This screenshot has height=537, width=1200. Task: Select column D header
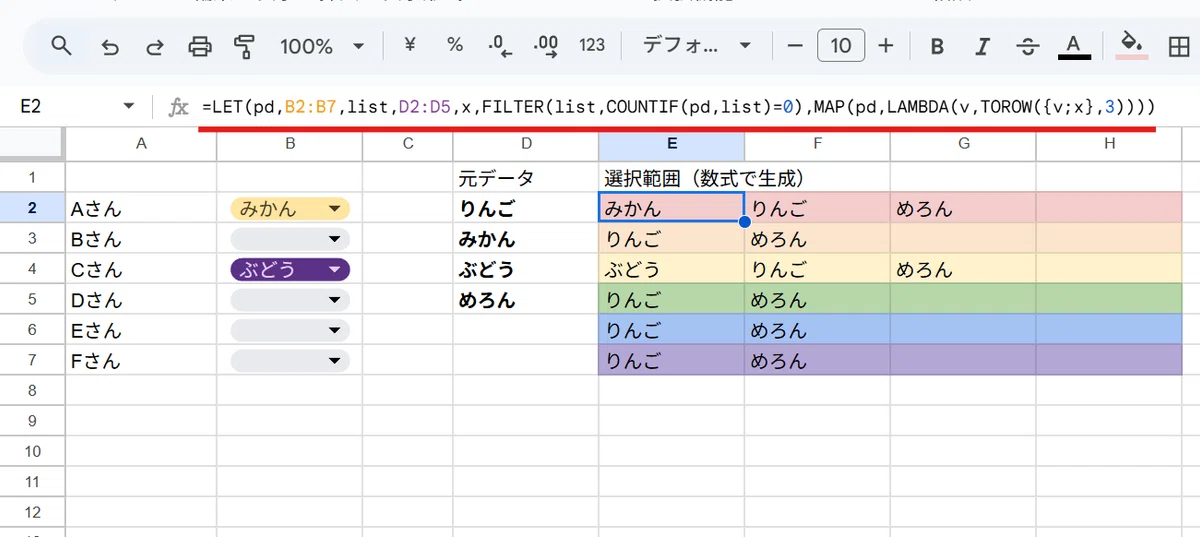coord(526,144)
